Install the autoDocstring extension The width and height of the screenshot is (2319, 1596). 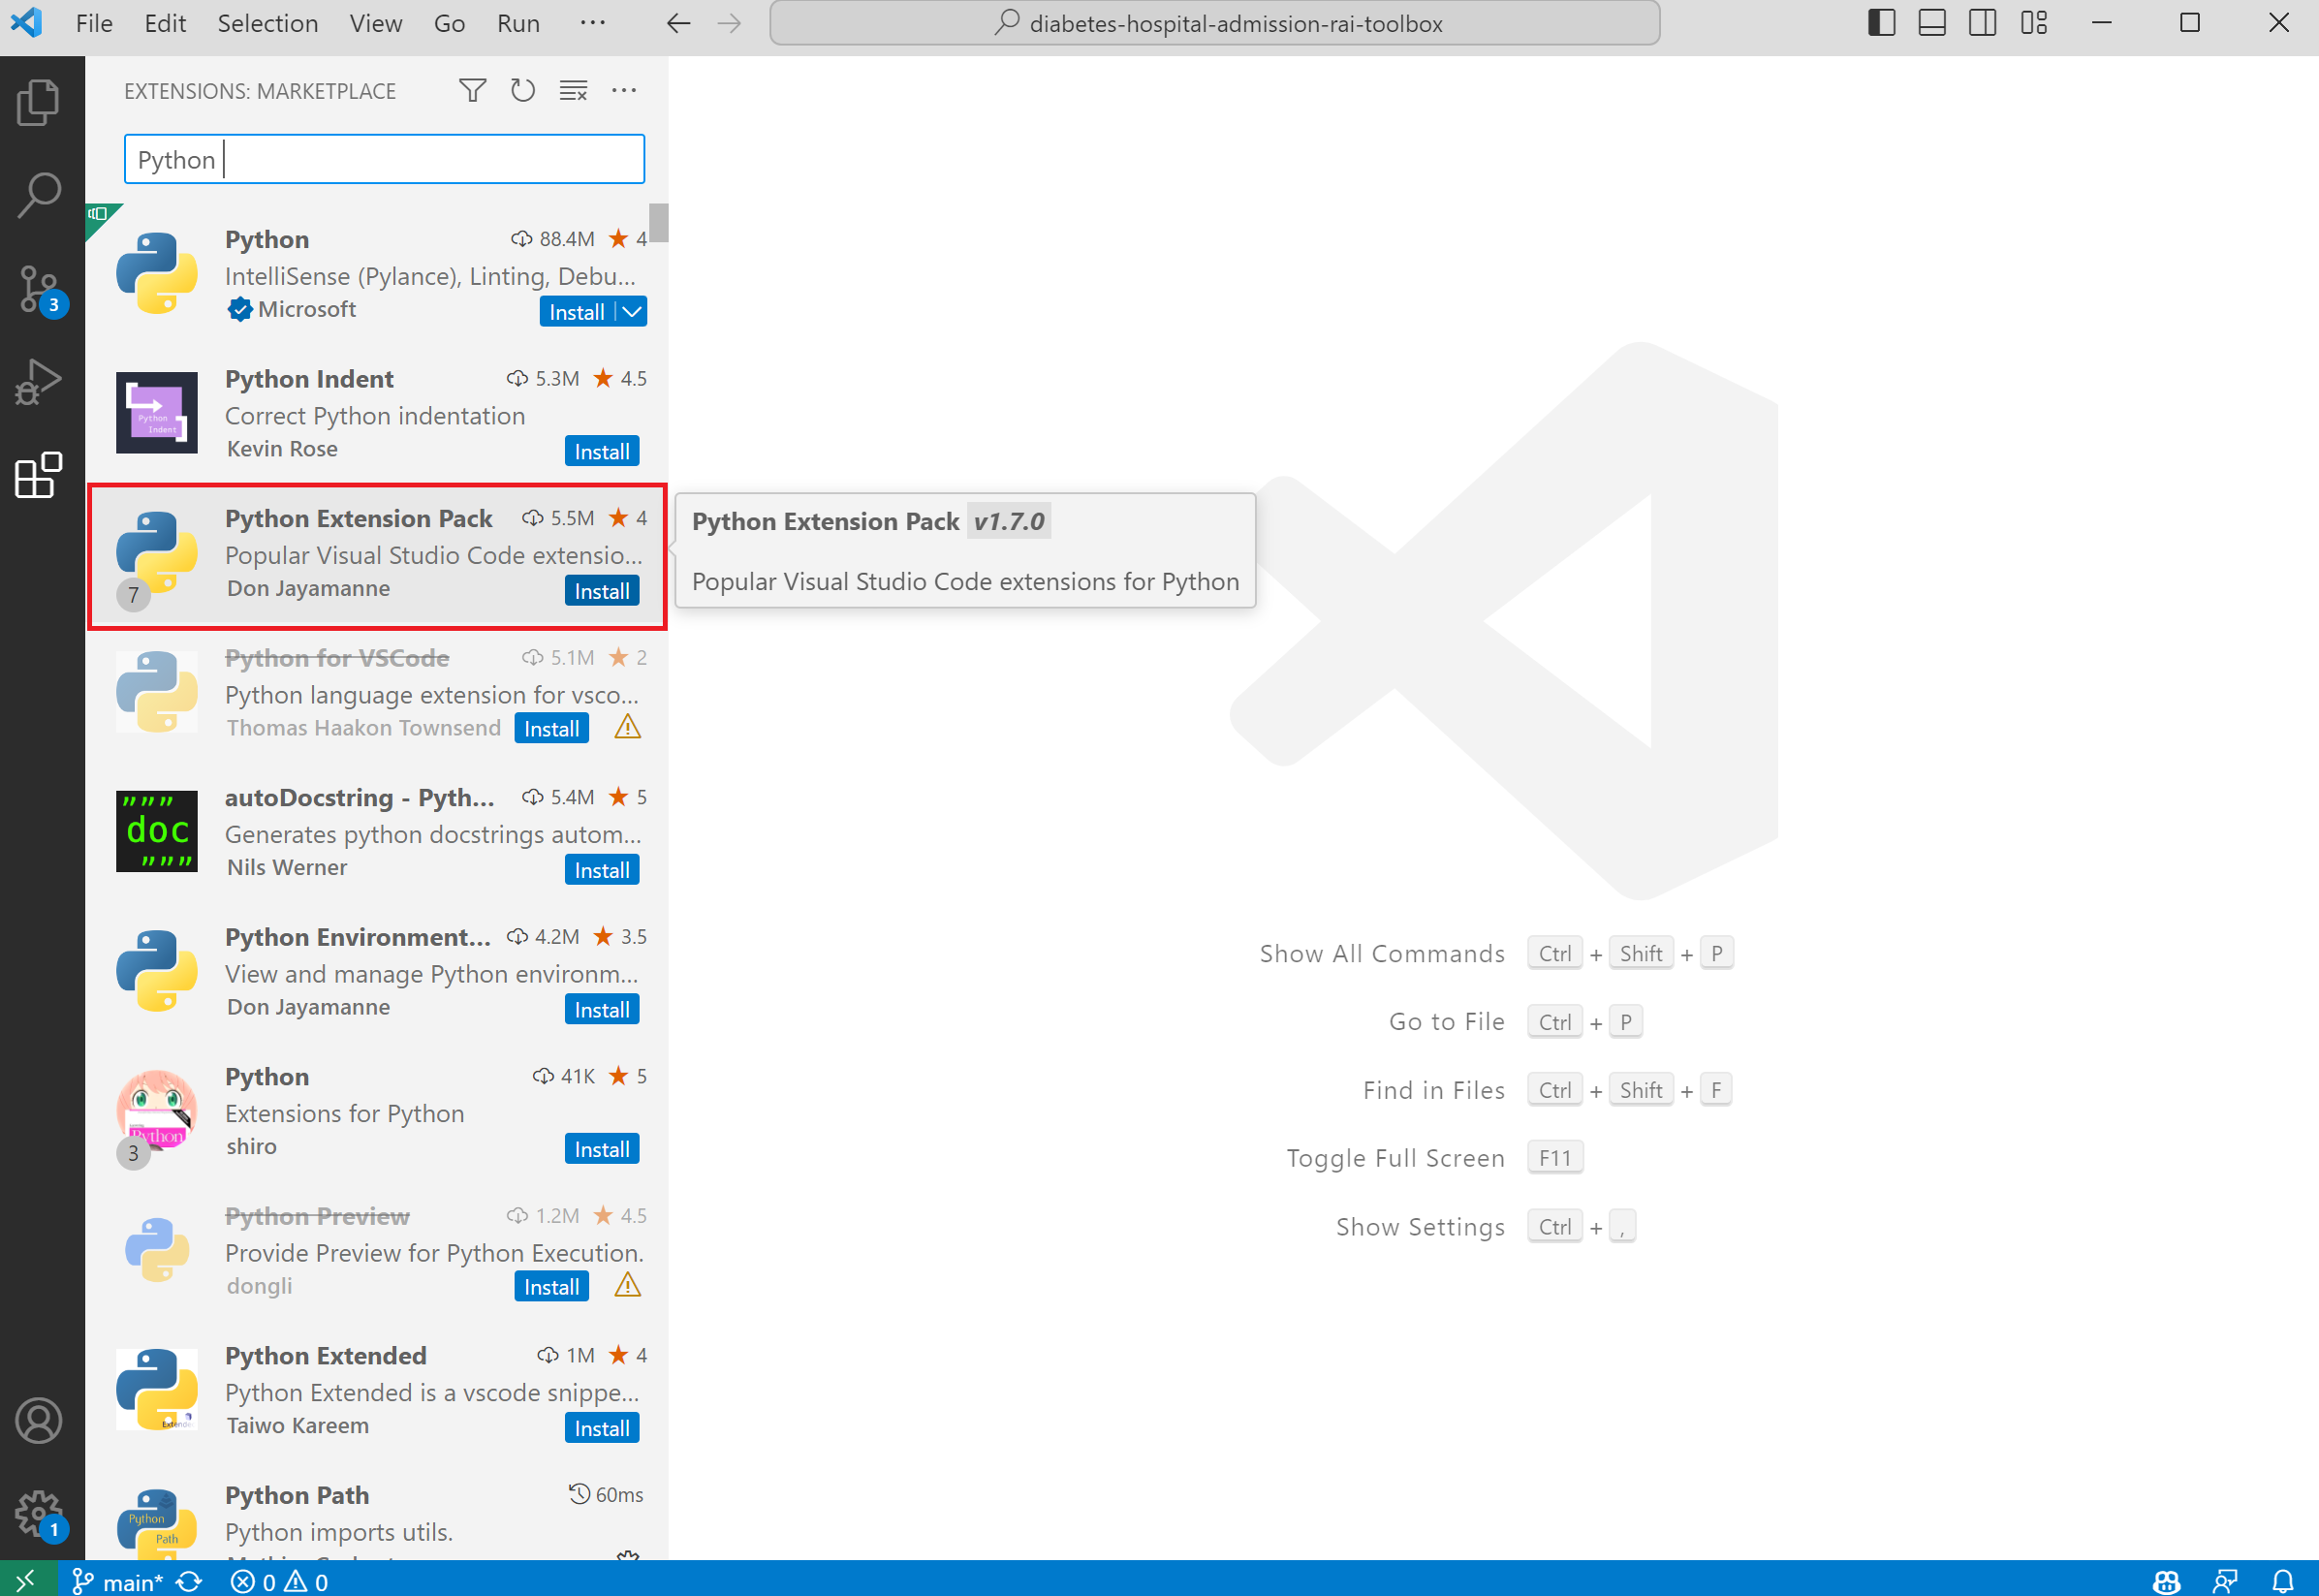click(603, 868)
